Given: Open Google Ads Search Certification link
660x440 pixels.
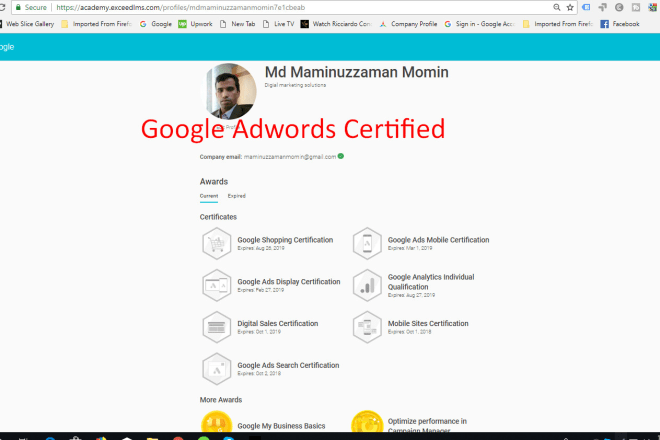Looking at the screenshot, I should 288,365.
